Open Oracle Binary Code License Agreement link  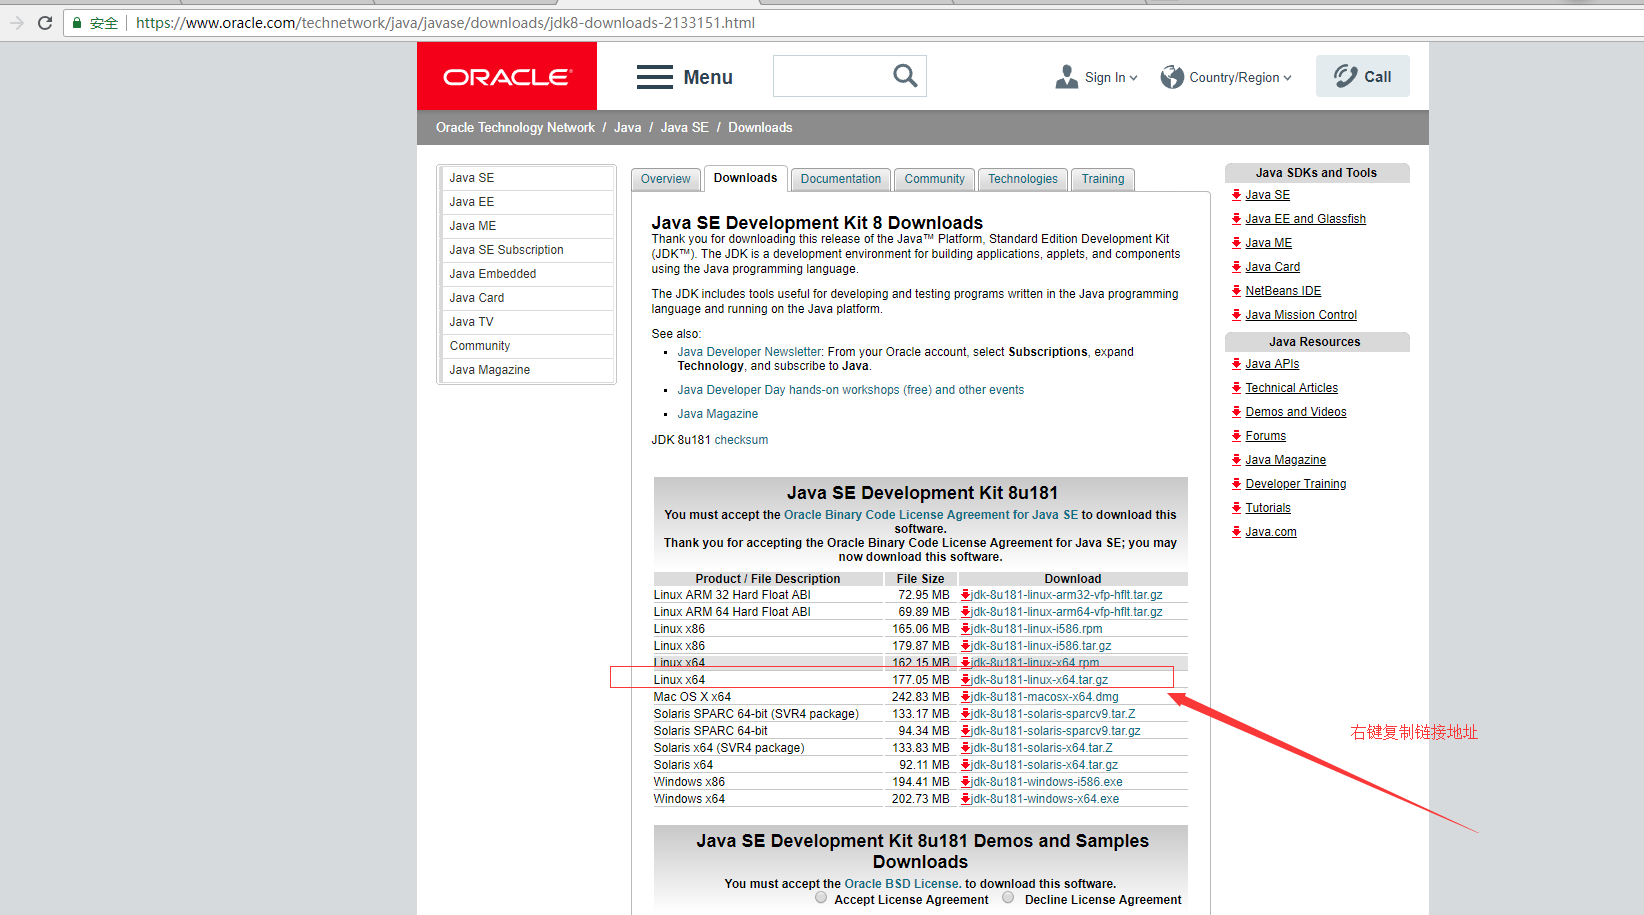click(x=931, y=515)
